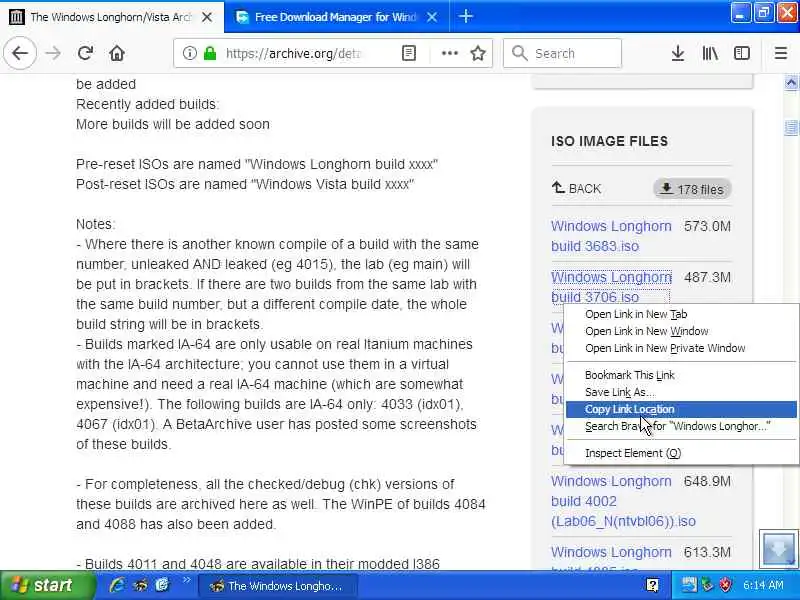Click the scrollbar up arrow
The image size is (800, 600).
[x=791, y=83]
